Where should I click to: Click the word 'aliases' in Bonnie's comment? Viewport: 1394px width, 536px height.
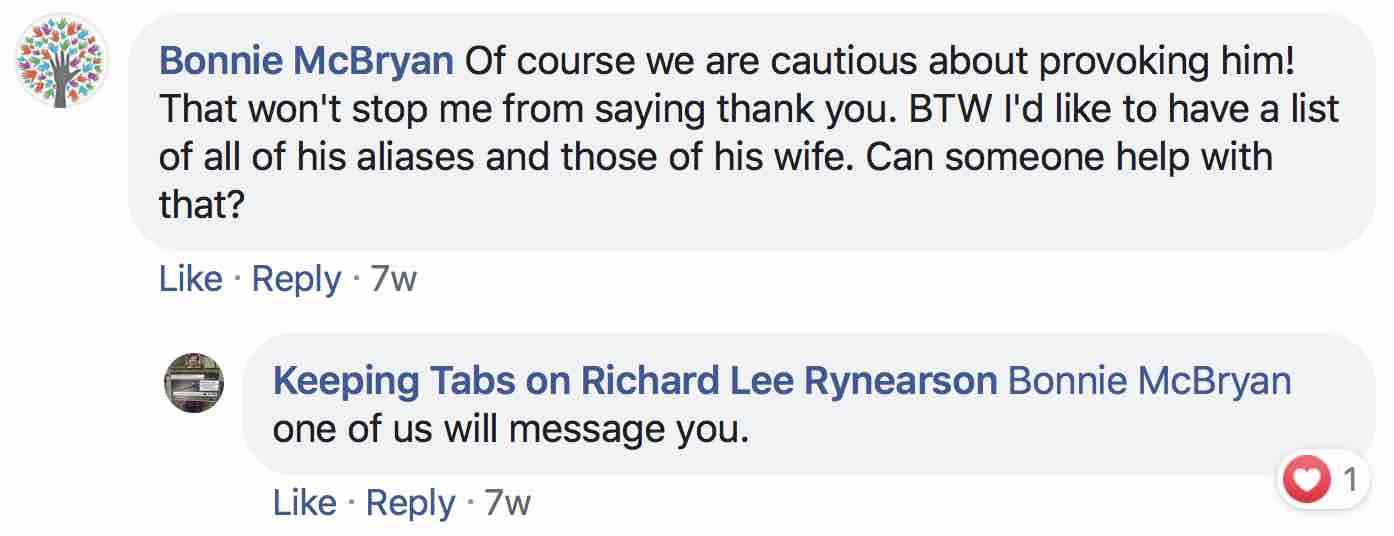(x=476, y=158)
